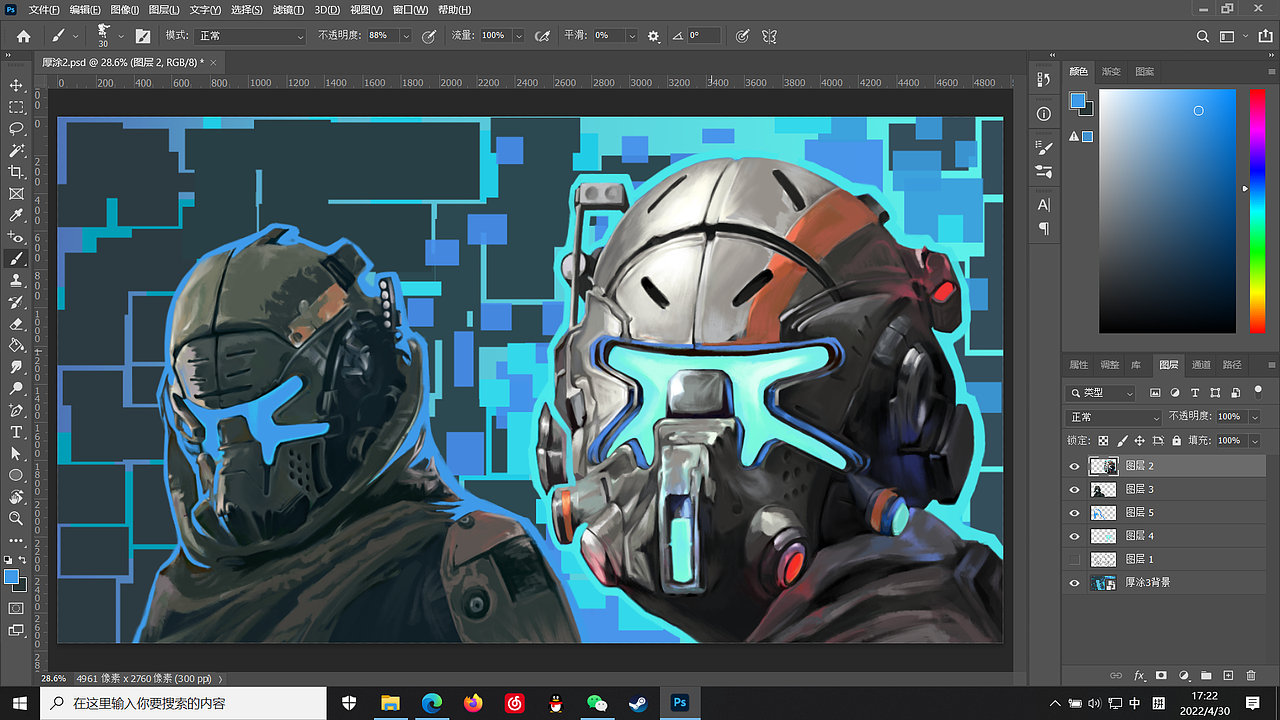This screenshot has height=720, width=1280.
Task: Open the layer style fx menu
Action: point(1139,676)
